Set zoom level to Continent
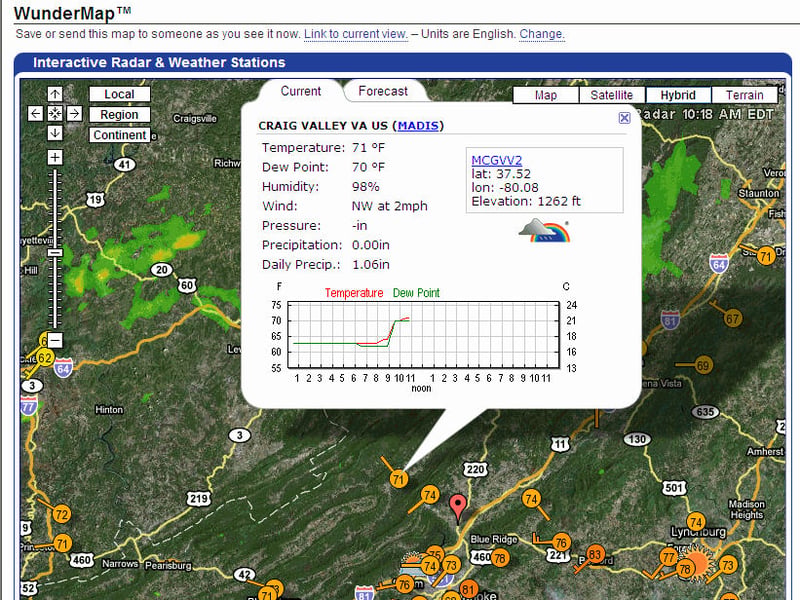 (119, 135)
